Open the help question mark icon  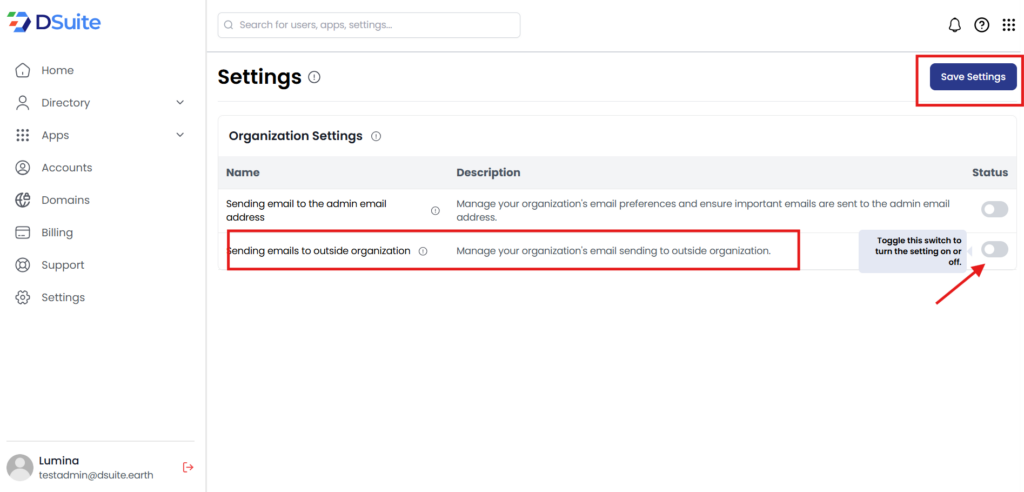click(982, 25)
